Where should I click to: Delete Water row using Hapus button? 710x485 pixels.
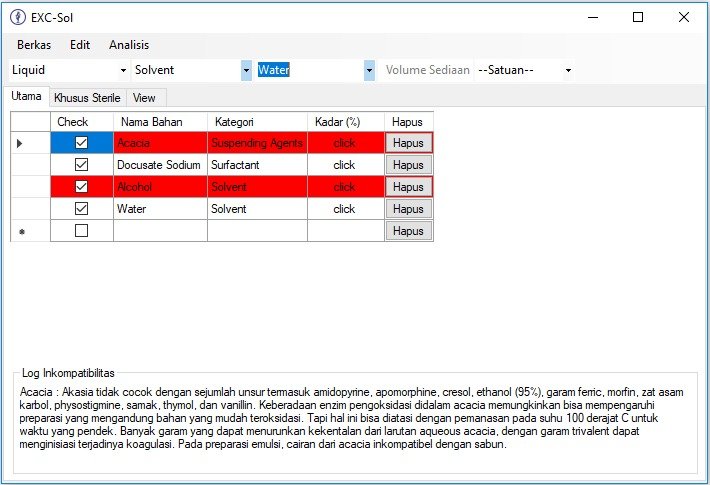408,209
